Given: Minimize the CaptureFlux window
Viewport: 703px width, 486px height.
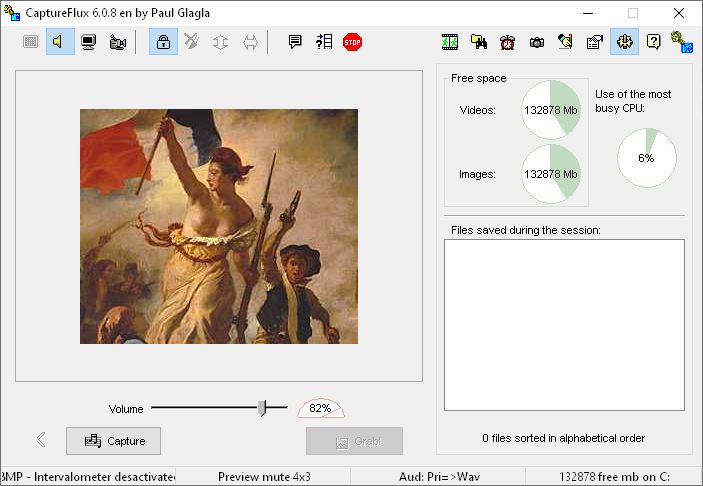Looking at the screenshot, I should coord(588,13).
